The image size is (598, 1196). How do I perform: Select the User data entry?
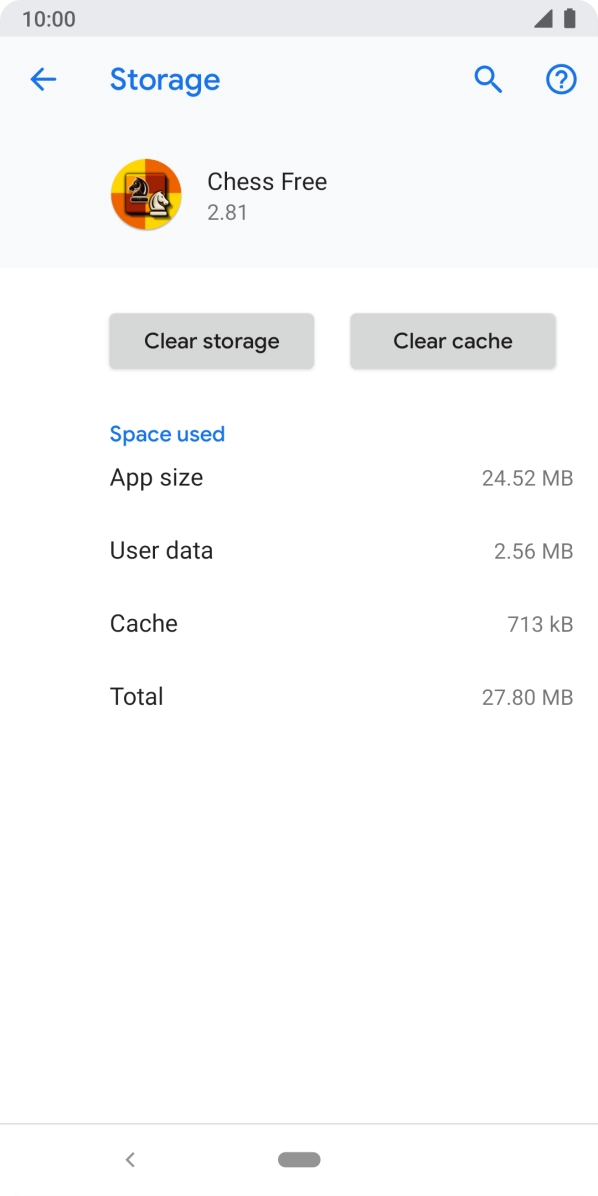click(x=161, y=550)
